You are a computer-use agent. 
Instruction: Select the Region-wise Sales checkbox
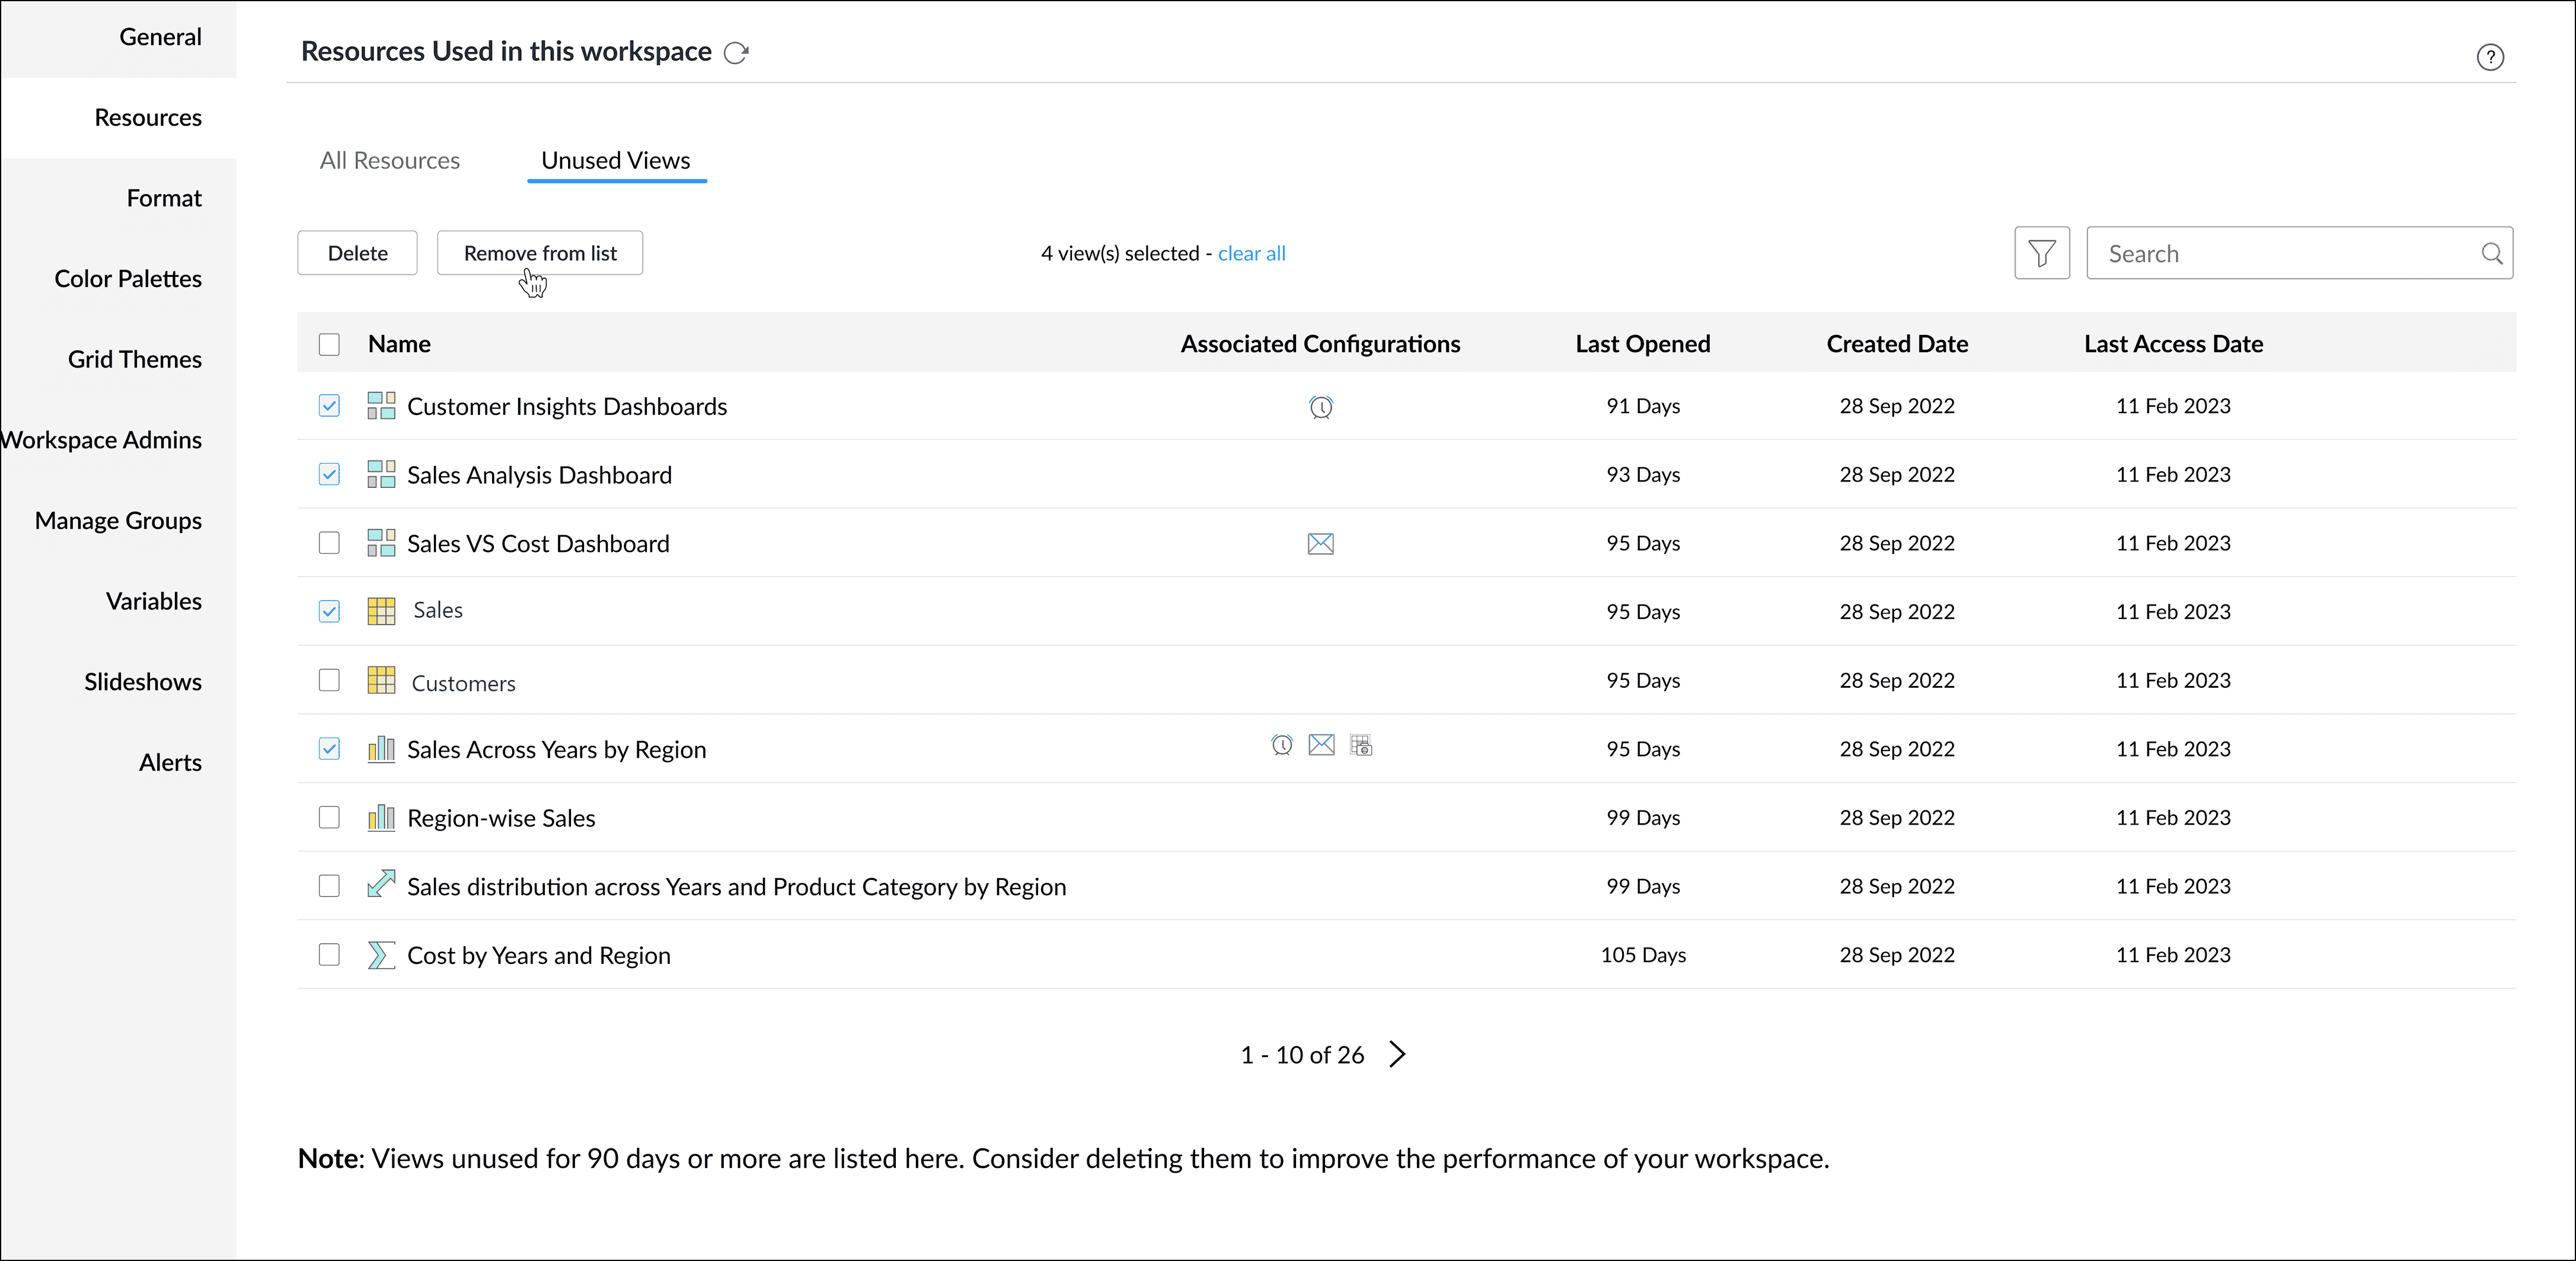point(329,818)
